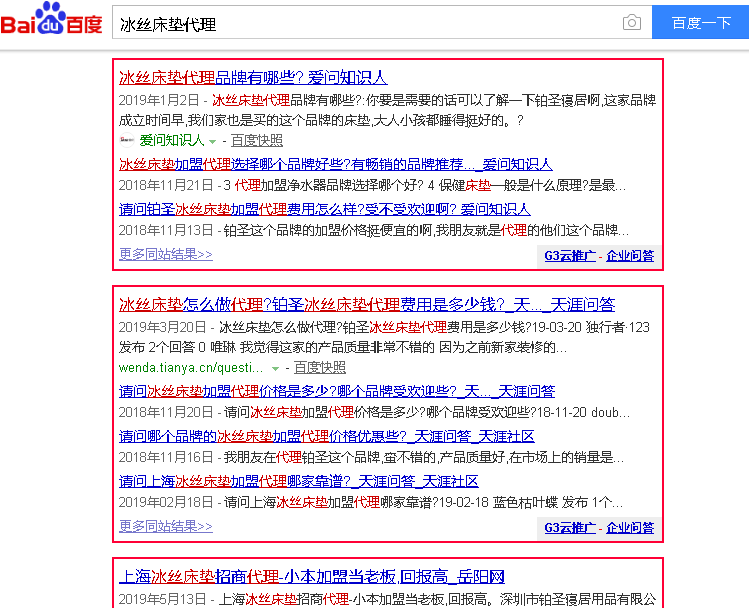This screenshot has height=608, width=749.
Task: Open 请问上海冰丝床垫加盟代理哪家靠谱 link
Action: 299,481
